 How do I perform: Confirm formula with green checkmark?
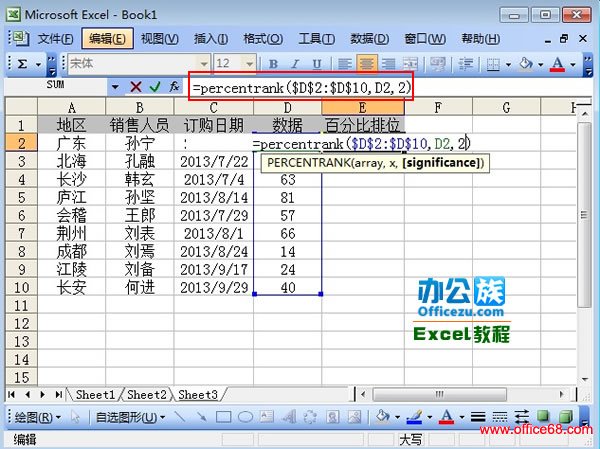tap(155, 87)
